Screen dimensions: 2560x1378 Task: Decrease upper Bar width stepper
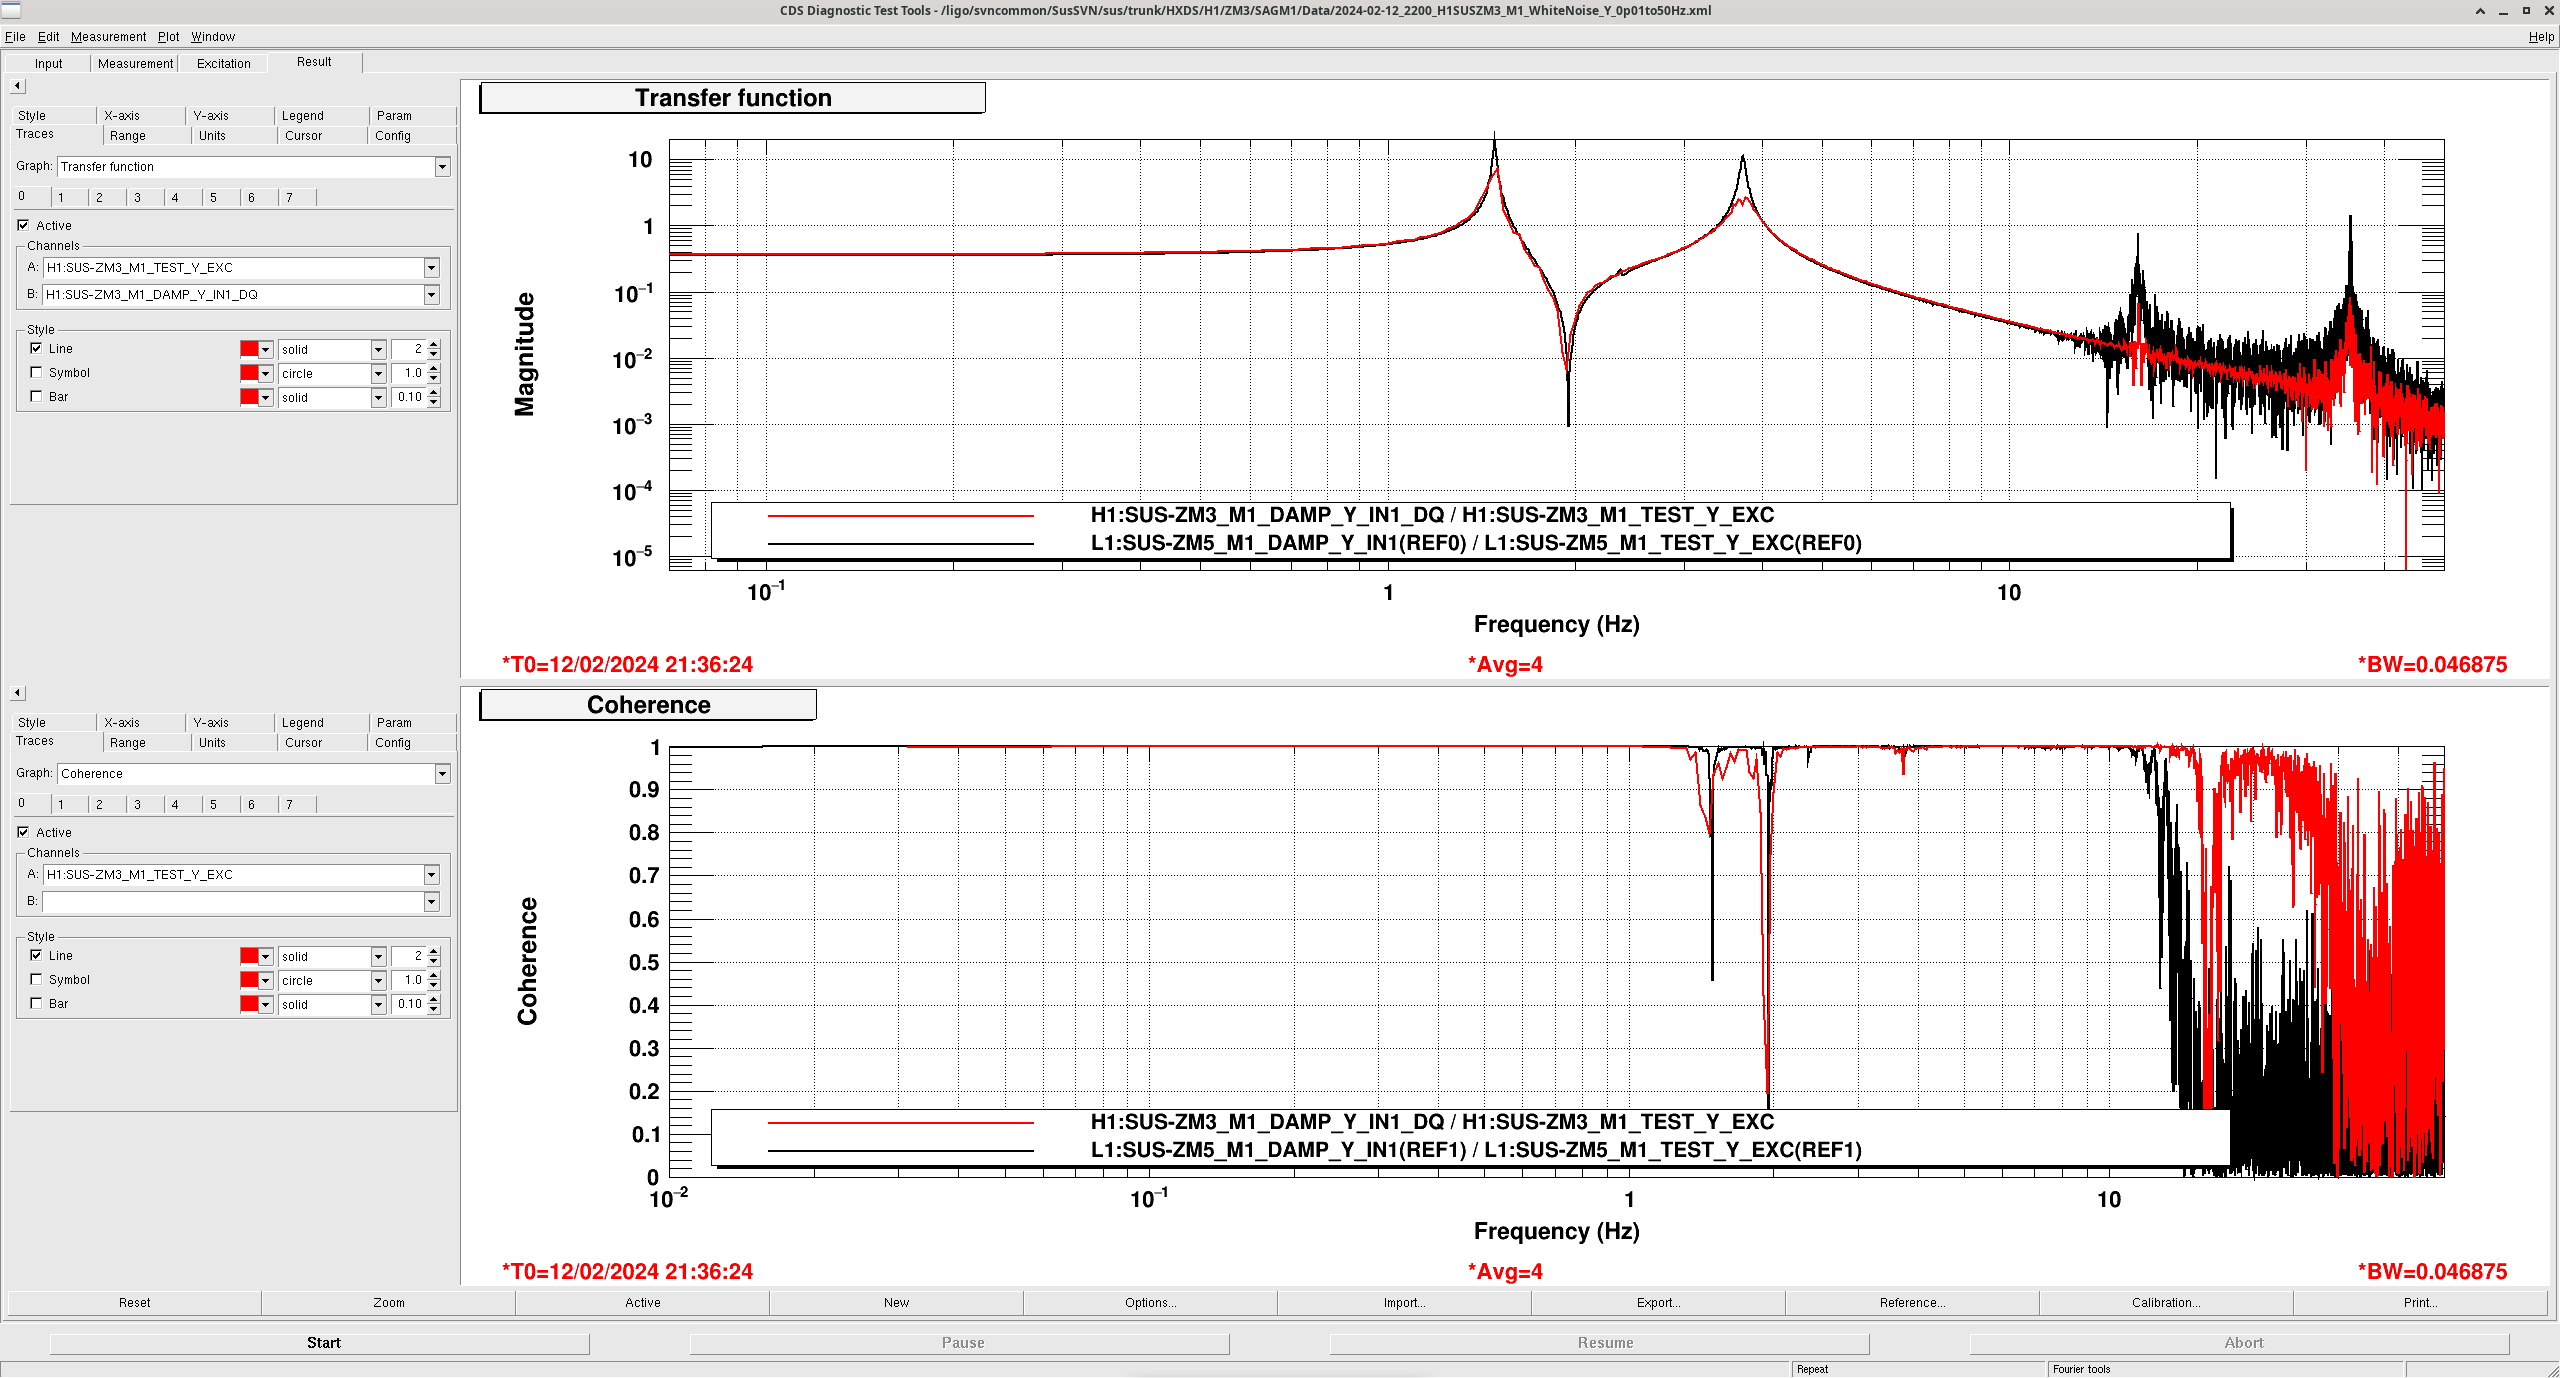[434, 402]
